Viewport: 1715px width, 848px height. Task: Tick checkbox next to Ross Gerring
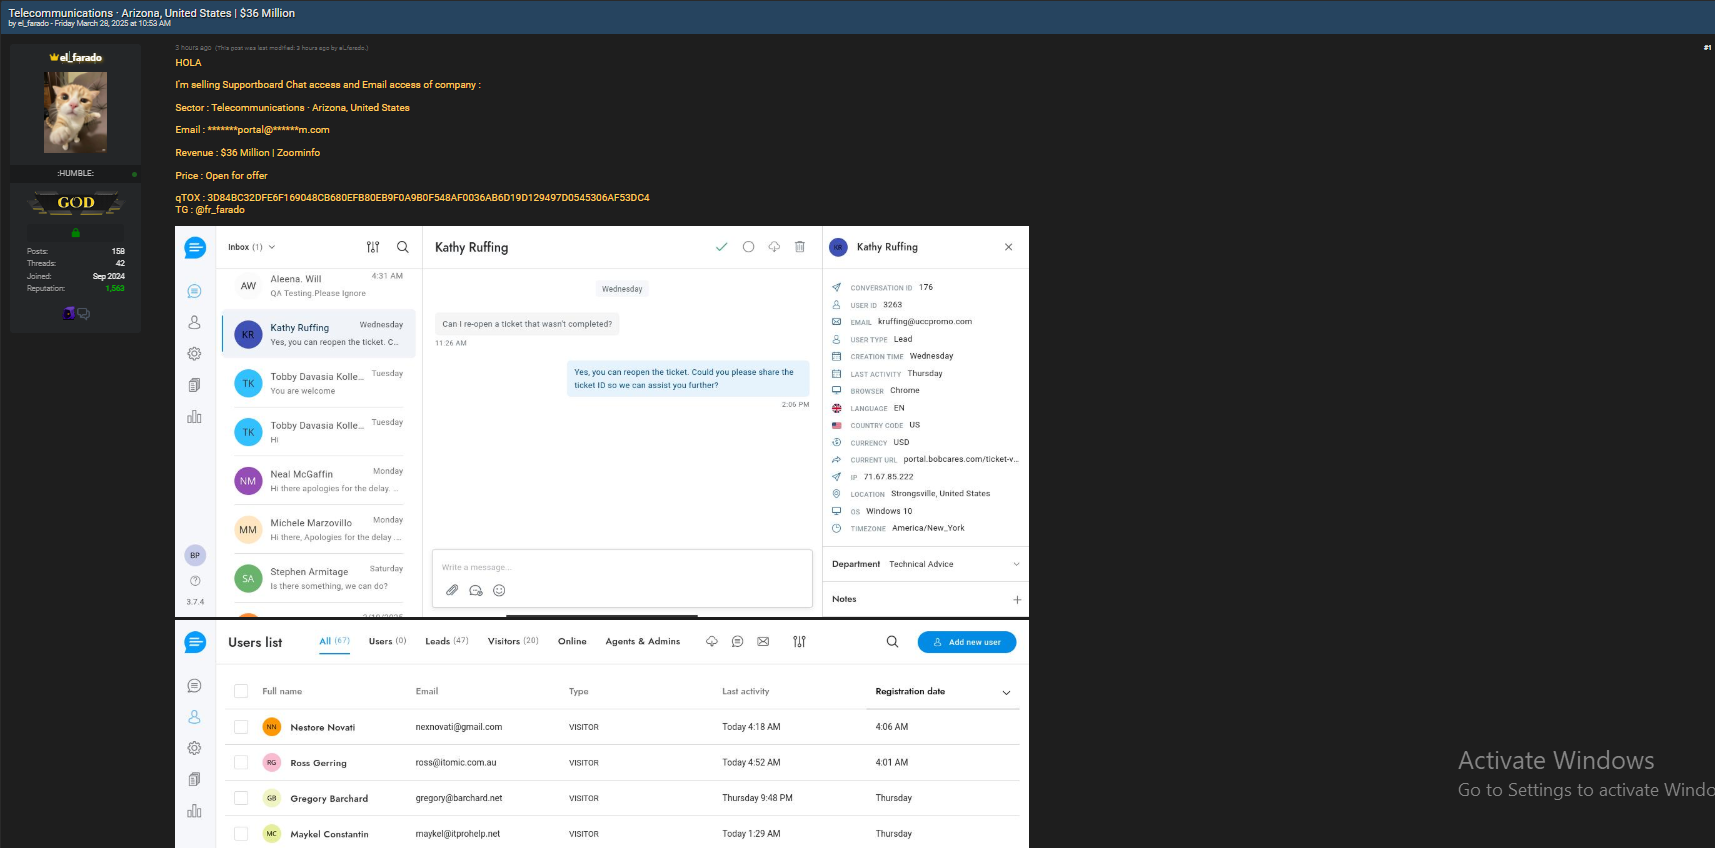pyautogui.click(x=241, y=763)
